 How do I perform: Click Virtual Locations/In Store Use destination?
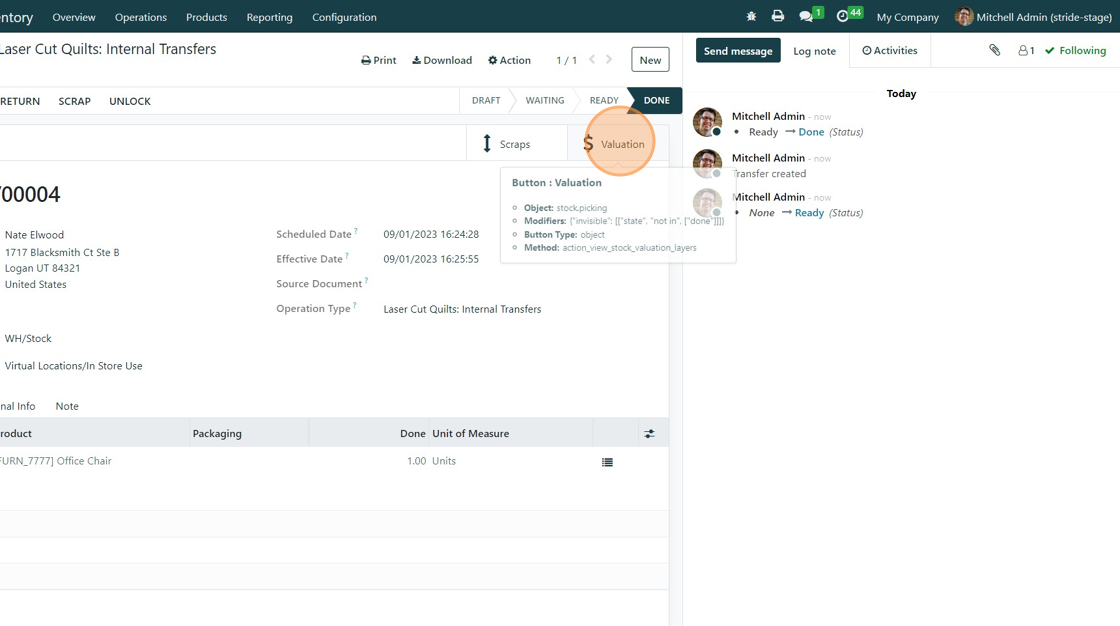[x=74, y=366]
